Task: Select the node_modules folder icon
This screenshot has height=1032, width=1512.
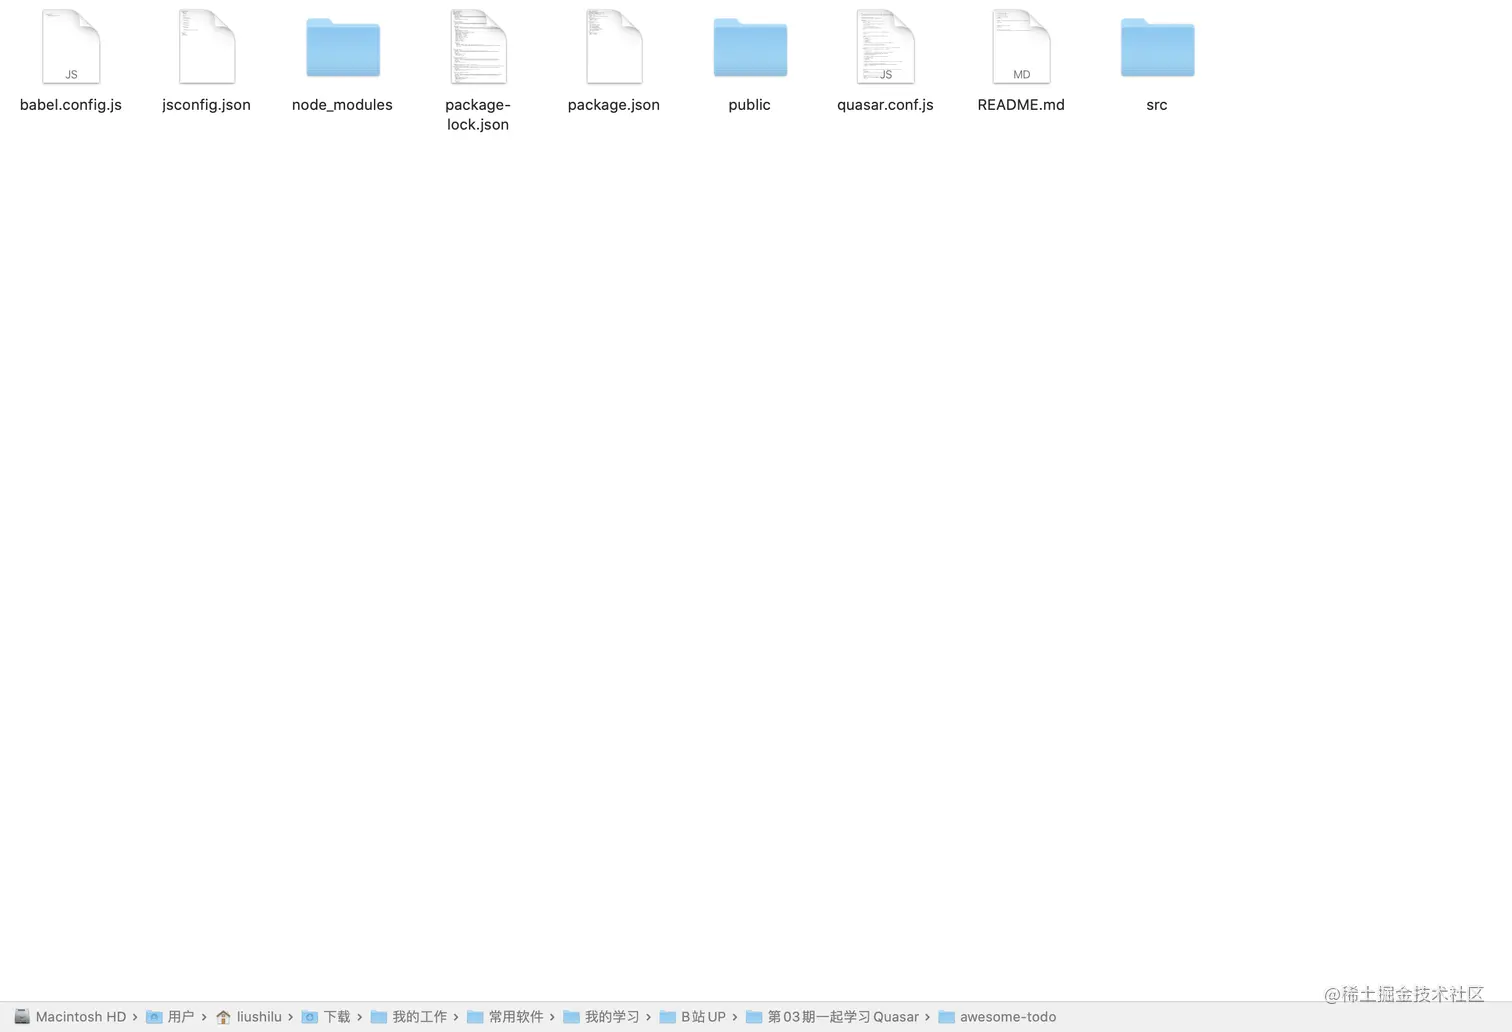Action: 343,47
